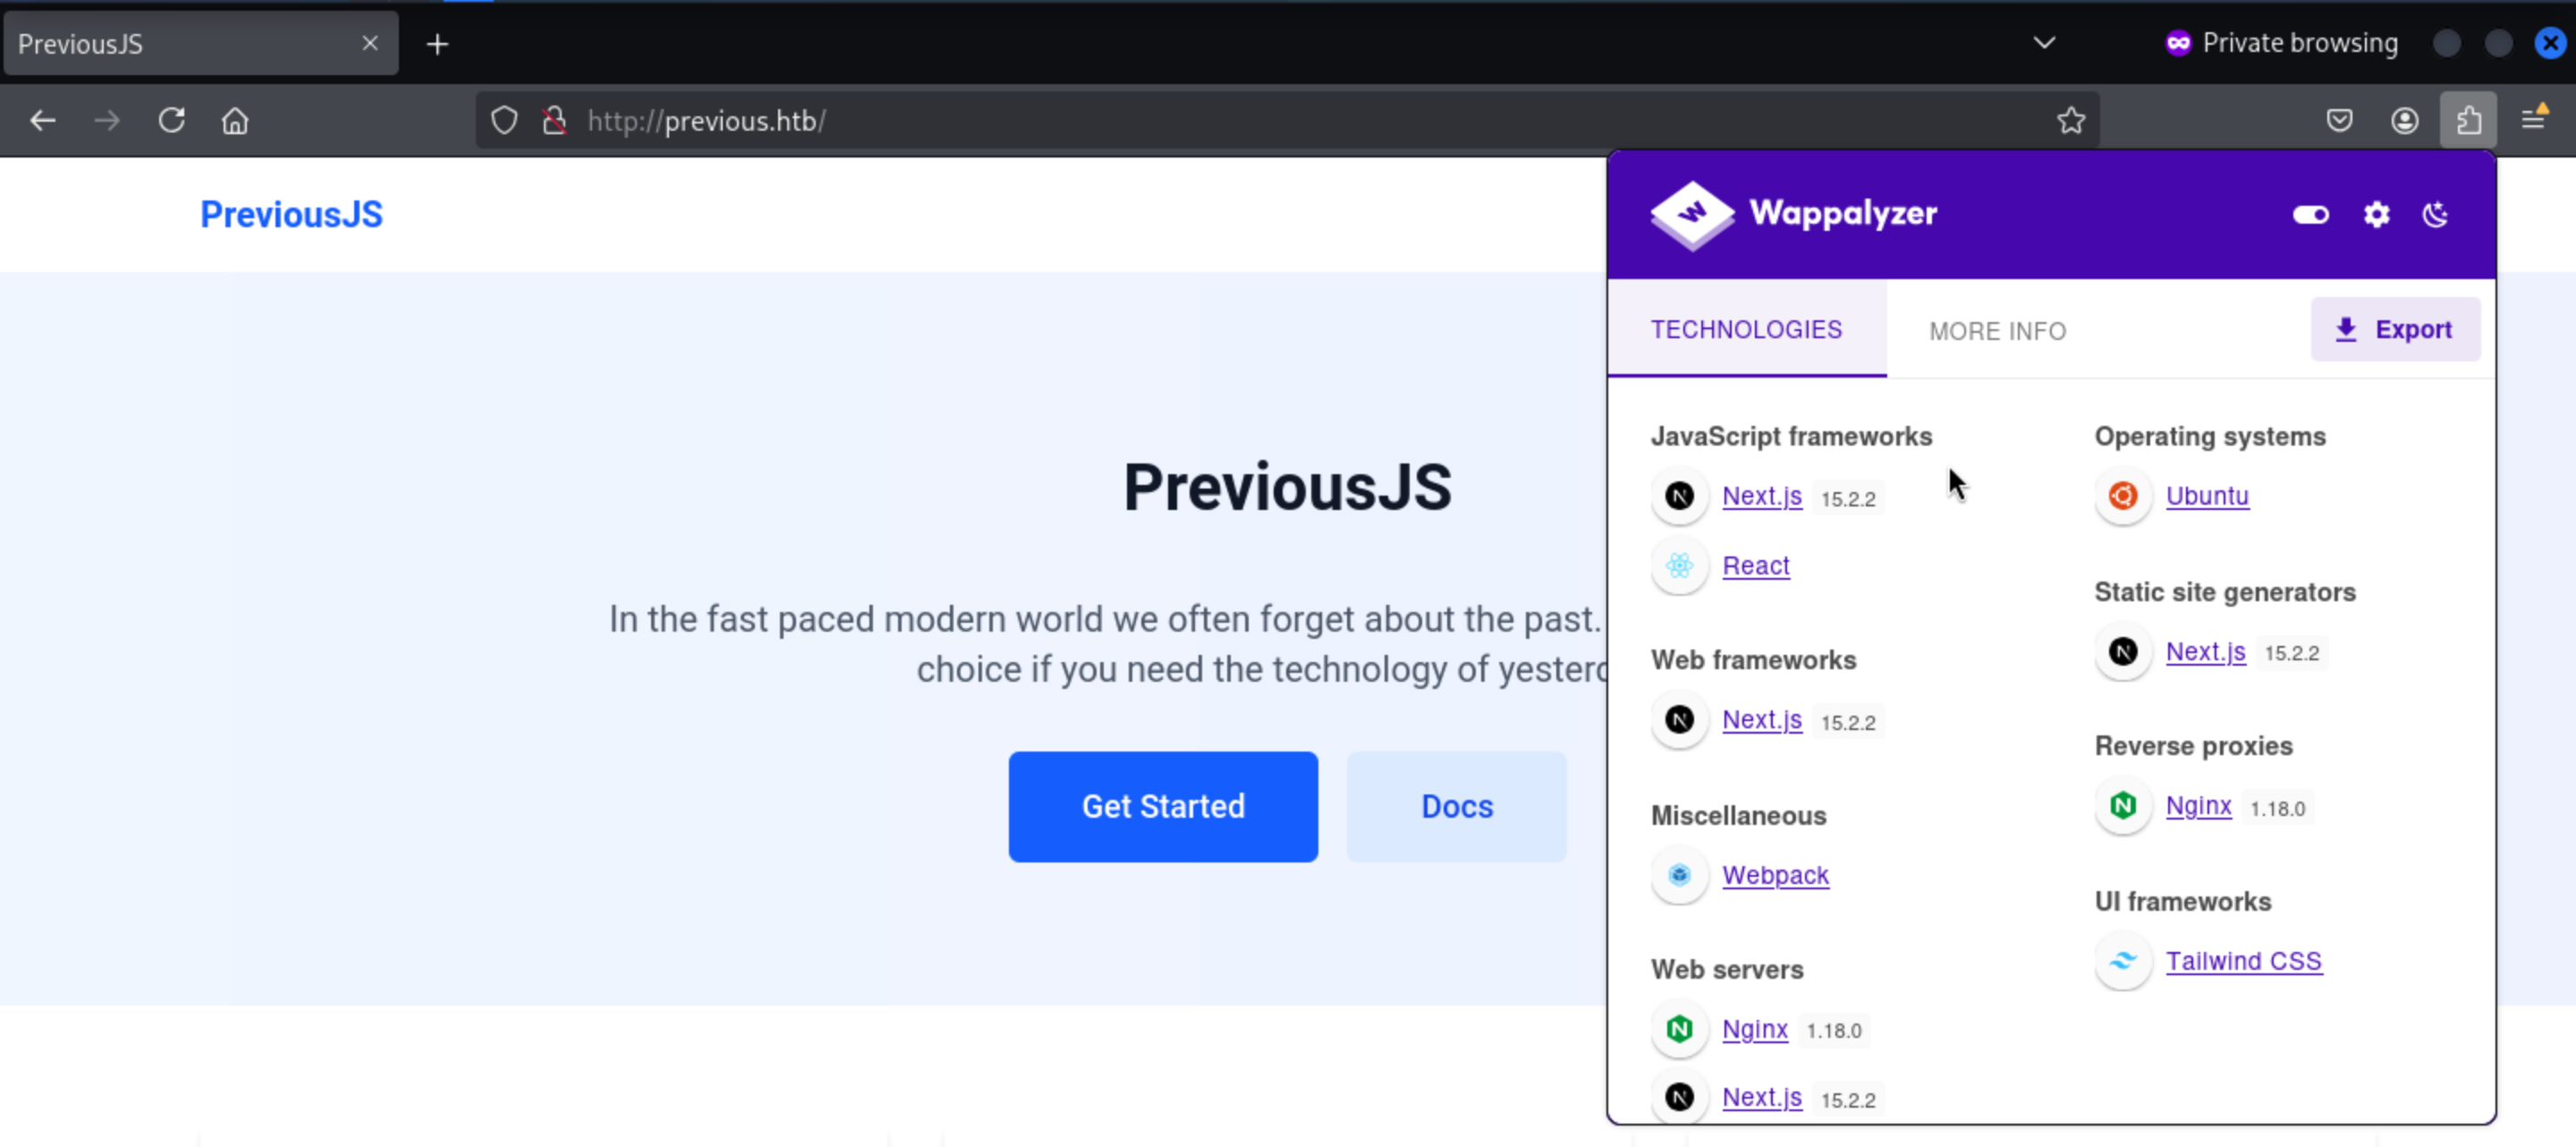Switch to the MORE INFO tab
Screen dimensions: 2576x1147
tap(1997, 331)
